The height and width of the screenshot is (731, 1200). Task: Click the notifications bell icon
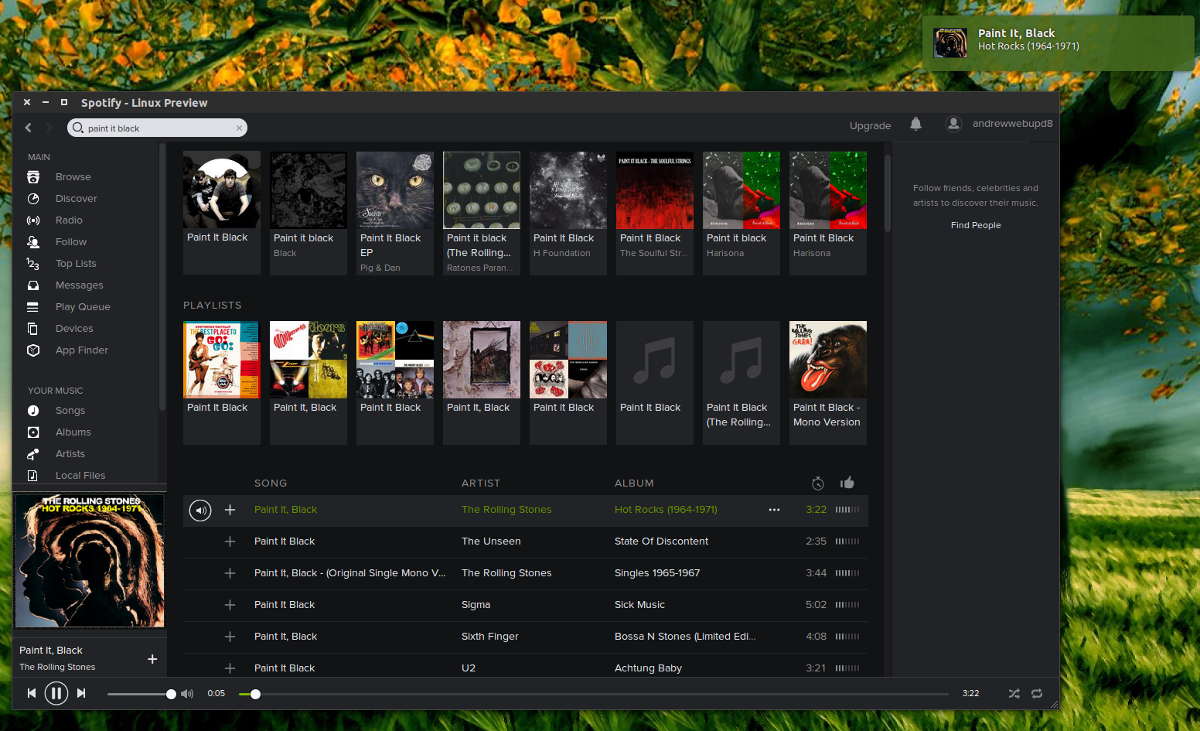point(916,124)
